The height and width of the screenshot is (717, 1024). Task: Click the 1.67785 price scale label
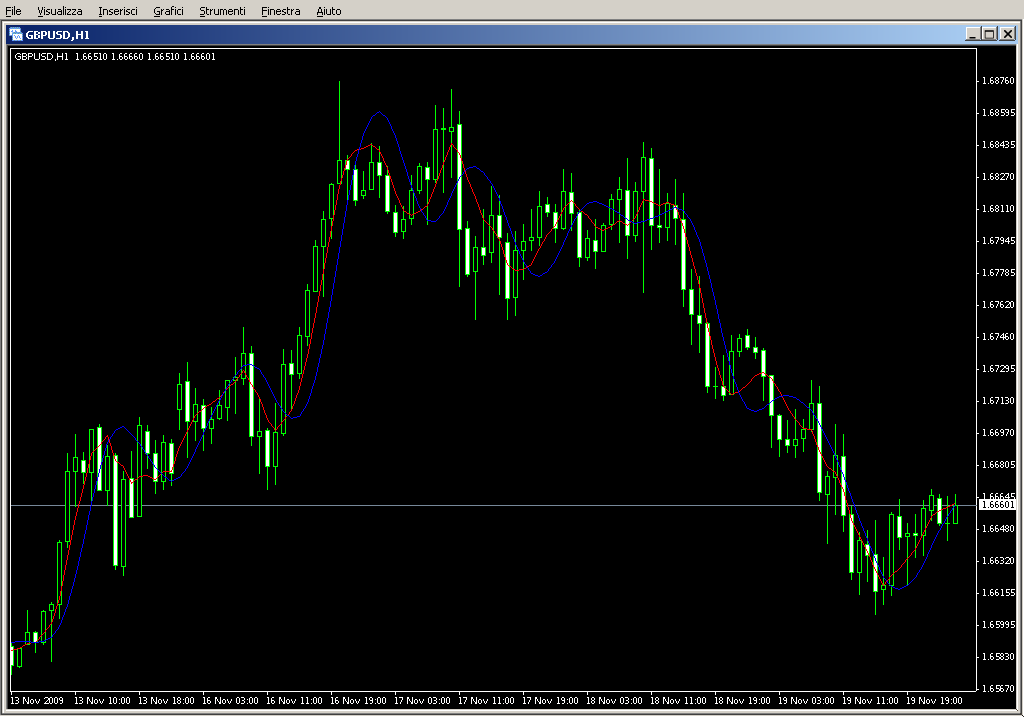999,273
